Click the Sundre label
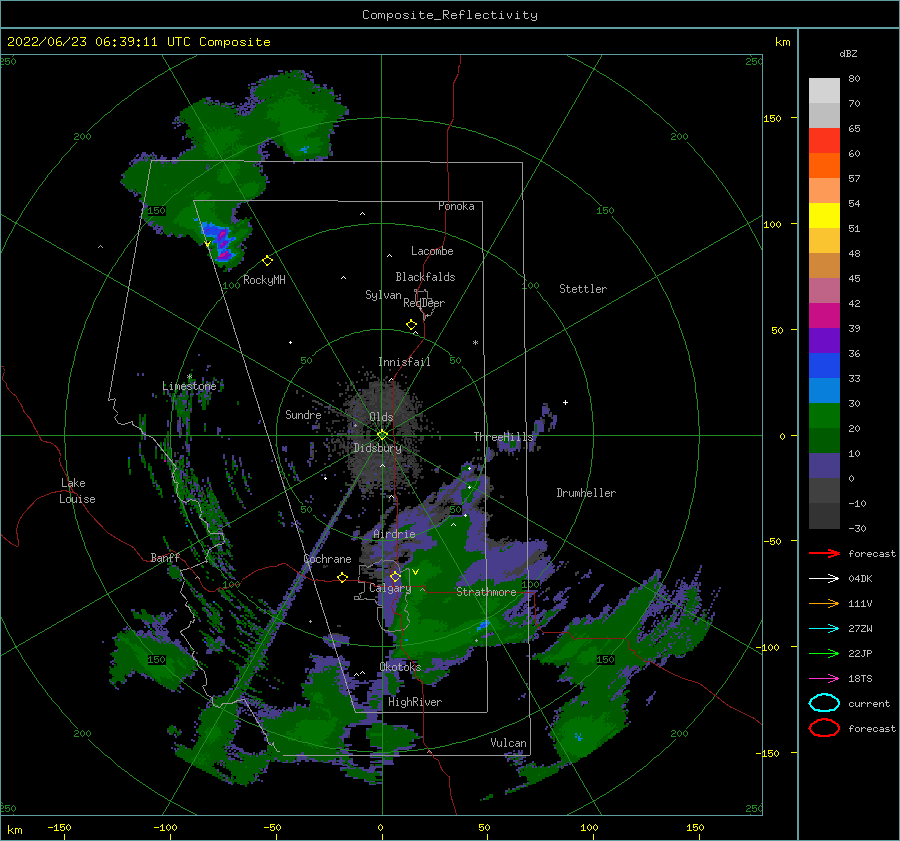The image size is (900, 841). pos(303,414)
